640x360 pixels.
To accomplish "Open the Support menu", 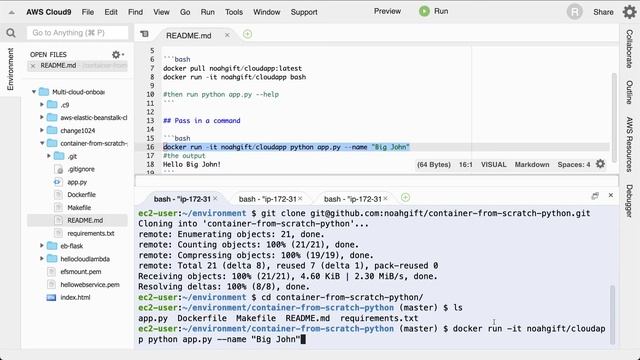I will click(x=304, y=12).
